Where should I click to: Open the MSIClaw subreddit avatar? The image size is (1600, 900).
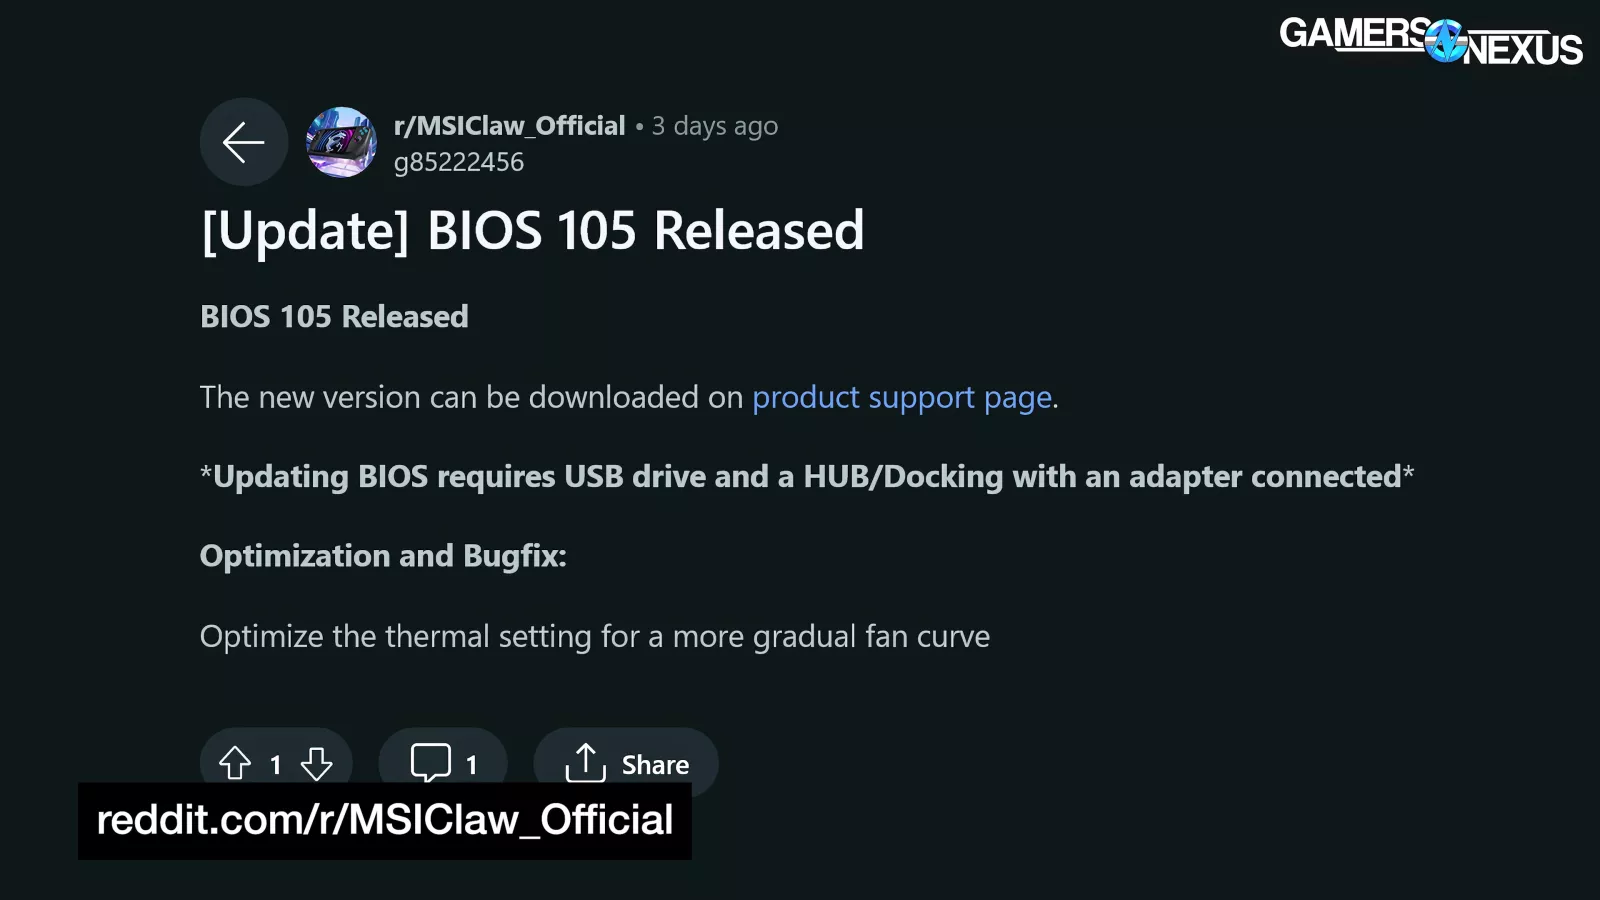click(341, 142)
